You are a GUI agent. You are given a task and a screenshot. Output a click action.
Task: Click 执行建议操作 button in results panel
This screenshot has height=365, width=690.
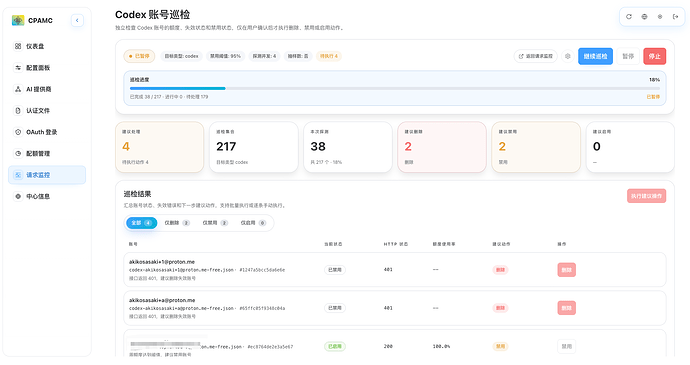click(x=646, y=196)
